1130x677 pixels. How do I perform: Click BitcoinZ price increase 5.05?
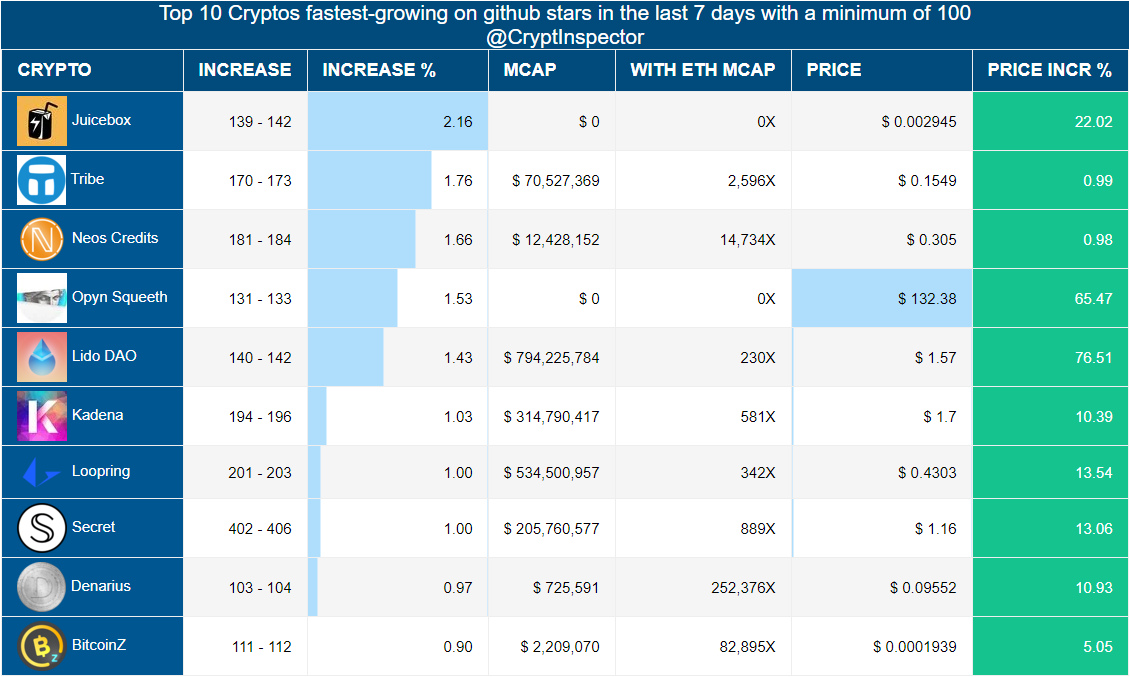(1051, 646)
